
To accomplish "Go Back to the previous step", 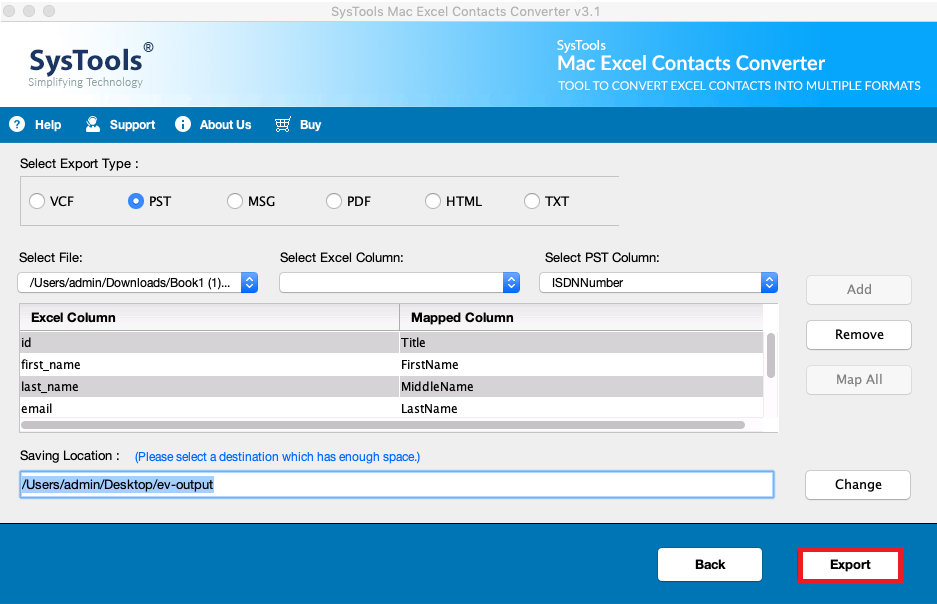I will pos(710,565).
